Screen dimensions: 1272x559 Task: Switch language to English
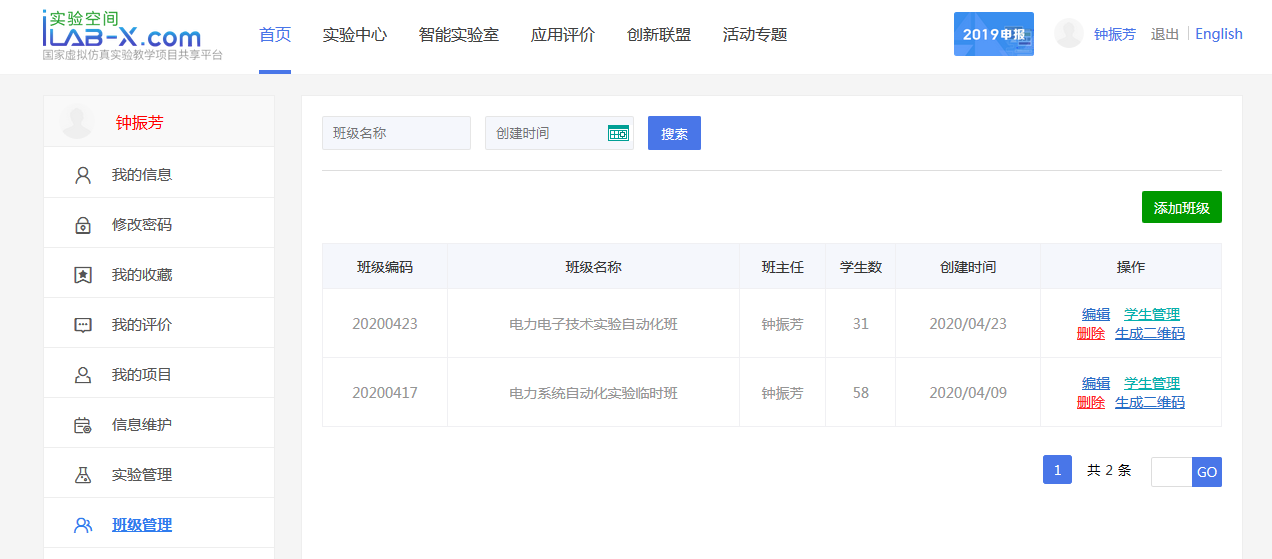coord(1218,34)
